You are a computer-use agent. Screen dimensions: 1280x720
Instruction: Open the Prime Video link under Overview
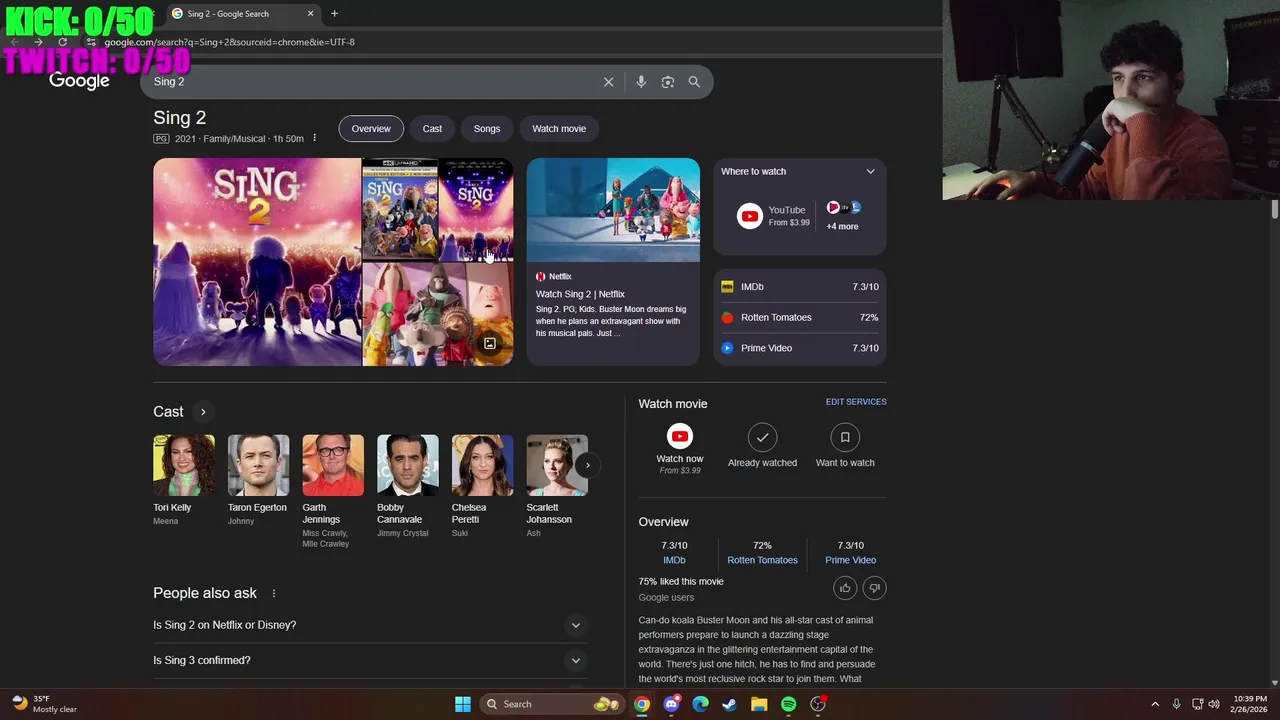click(x=850, y=560)
